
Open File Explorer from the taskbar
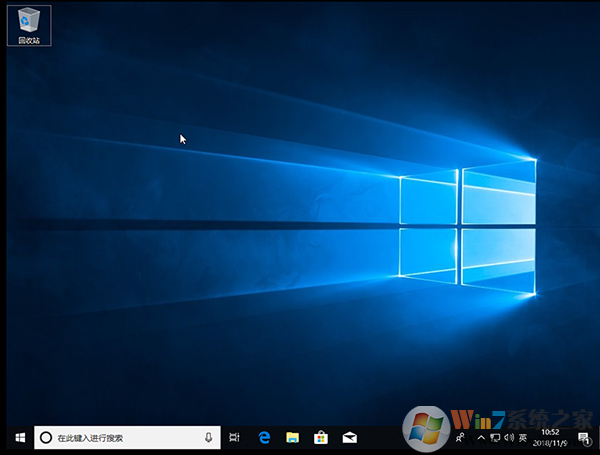(x=293, y=438)
